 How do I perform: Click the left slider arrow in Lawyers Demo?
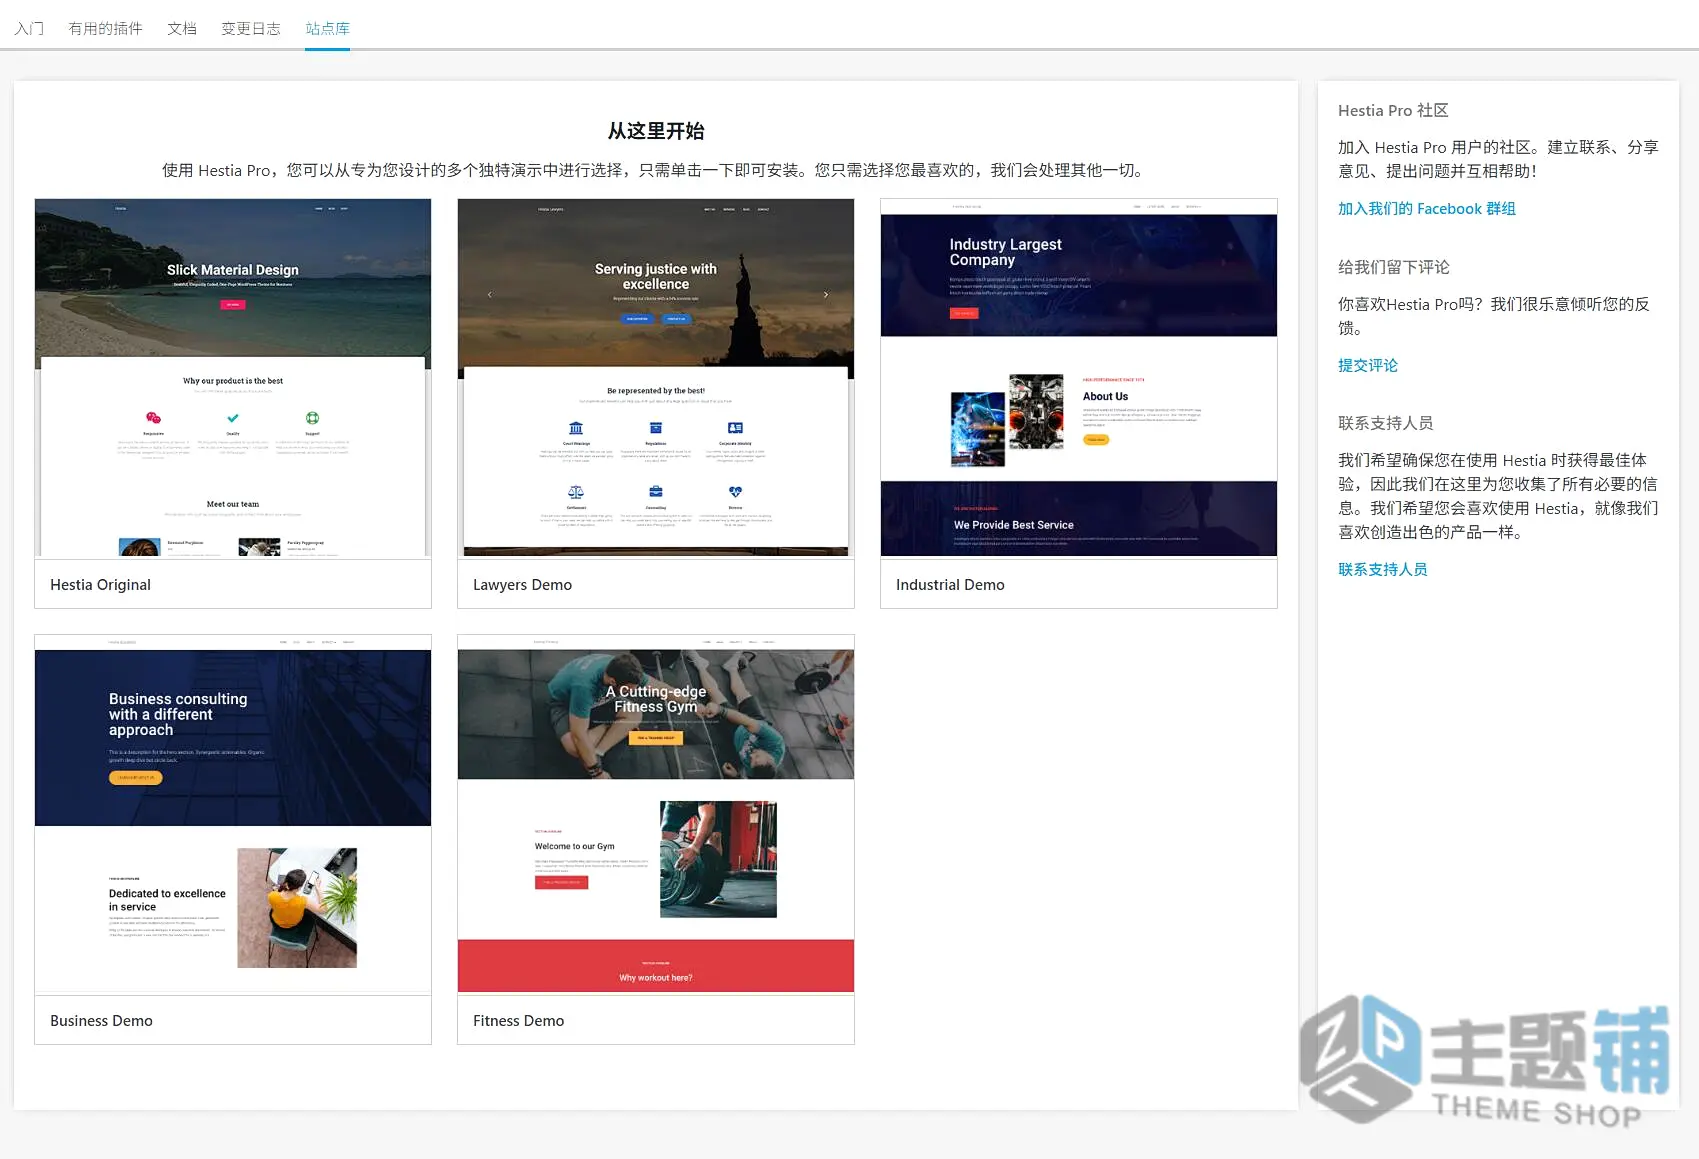tap(489, 295)
